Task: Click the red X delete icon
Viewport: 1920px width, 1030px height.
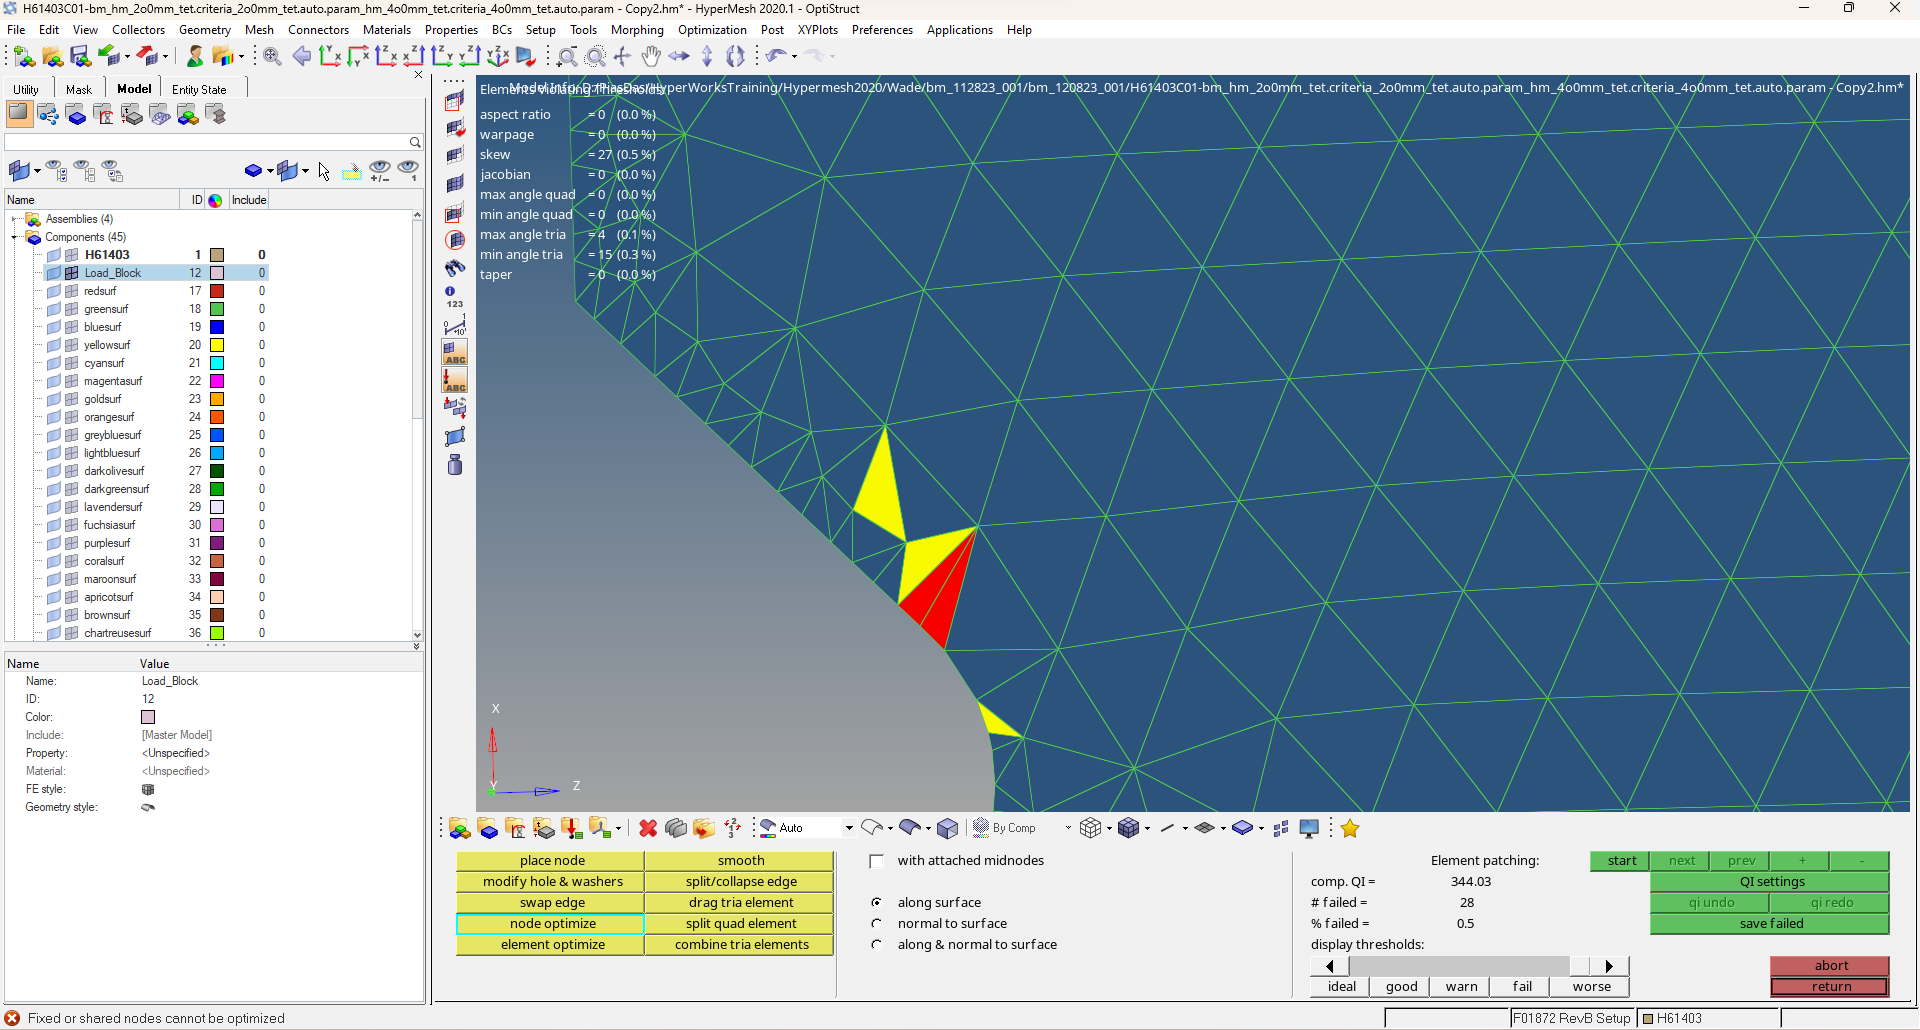Action: click(x=648, y=828)
